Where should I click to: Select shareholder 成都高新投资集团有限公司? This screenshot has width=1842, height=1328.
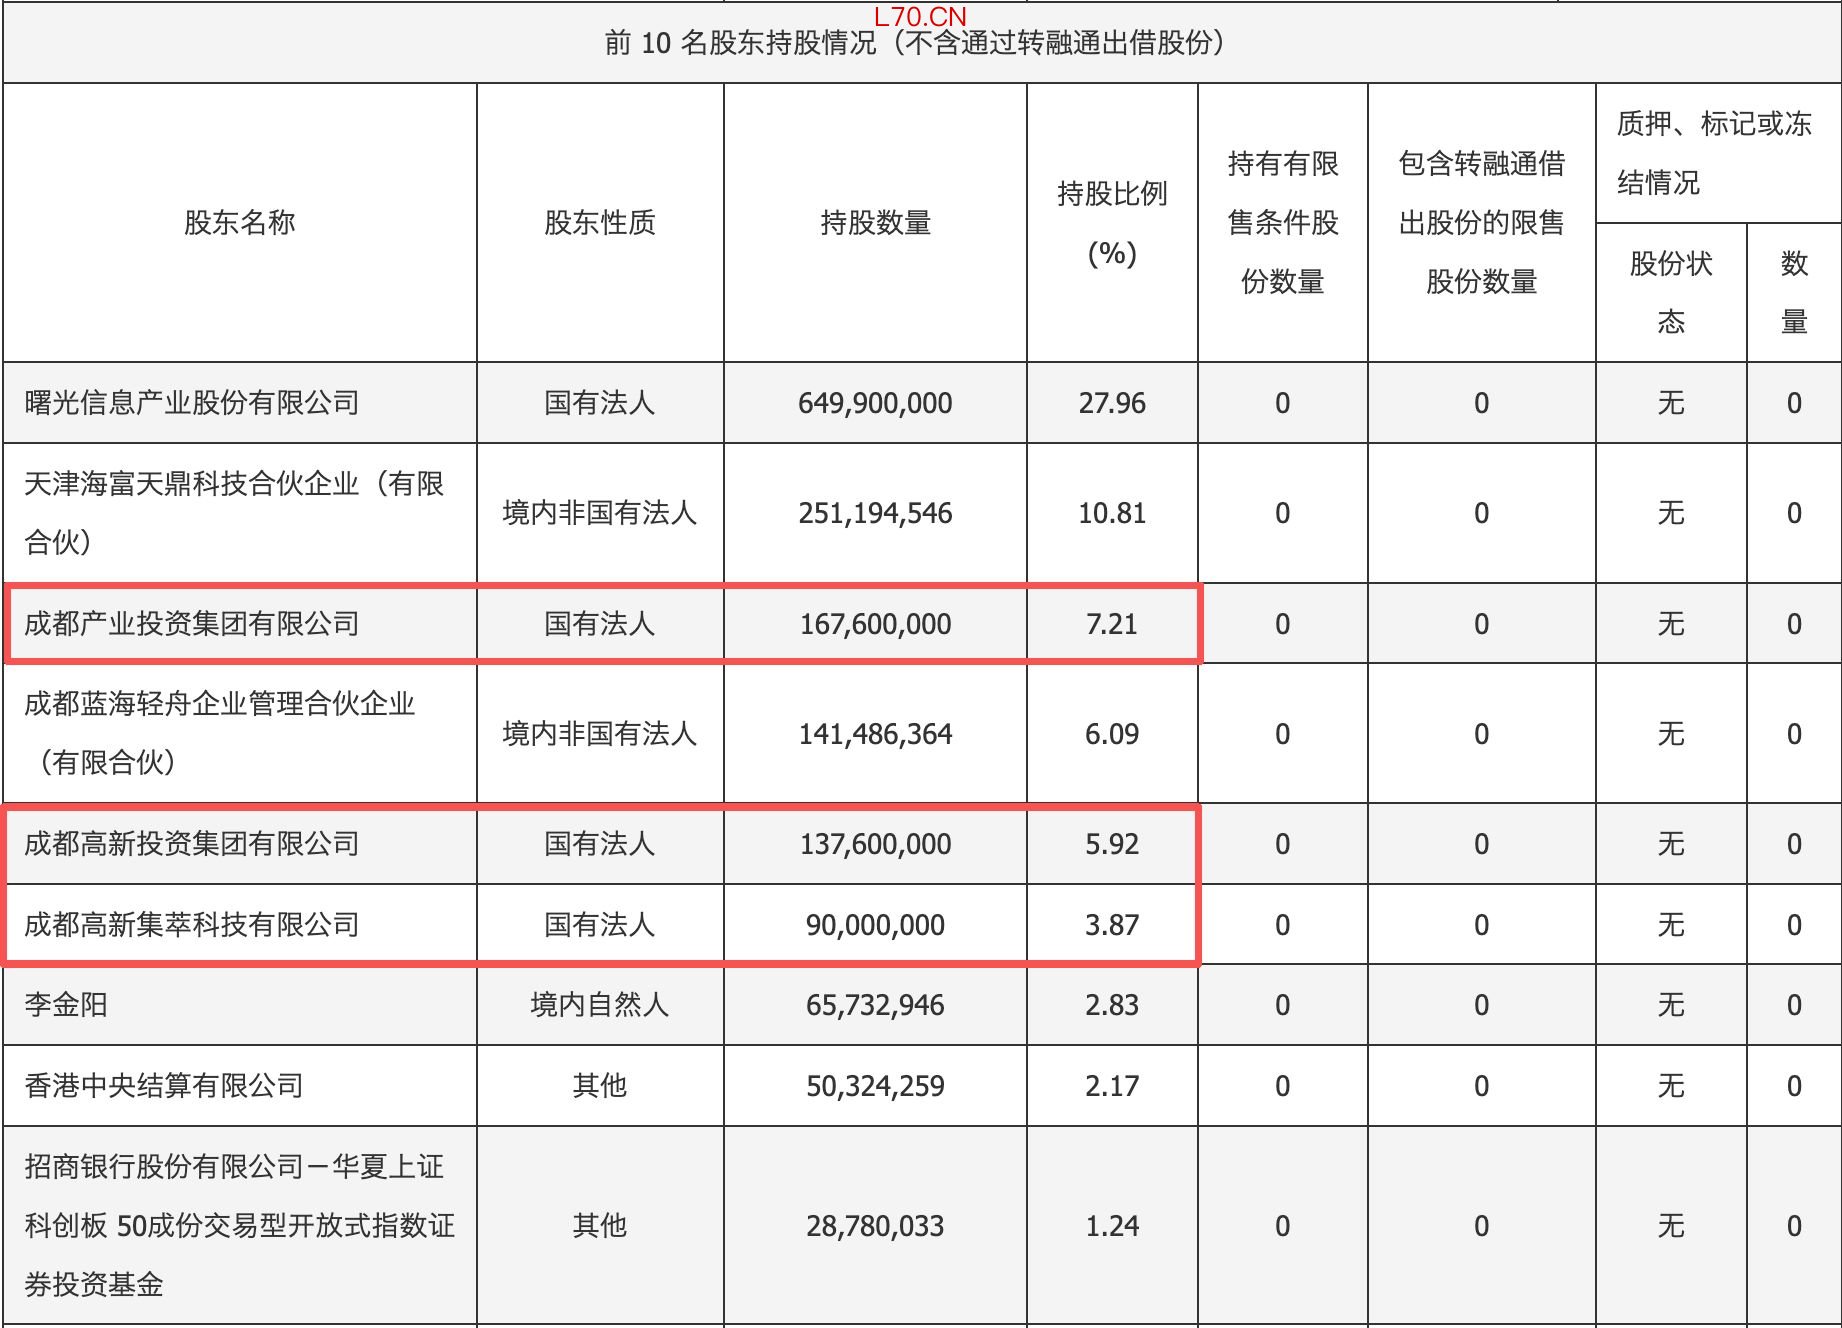(x=192, y=844)
